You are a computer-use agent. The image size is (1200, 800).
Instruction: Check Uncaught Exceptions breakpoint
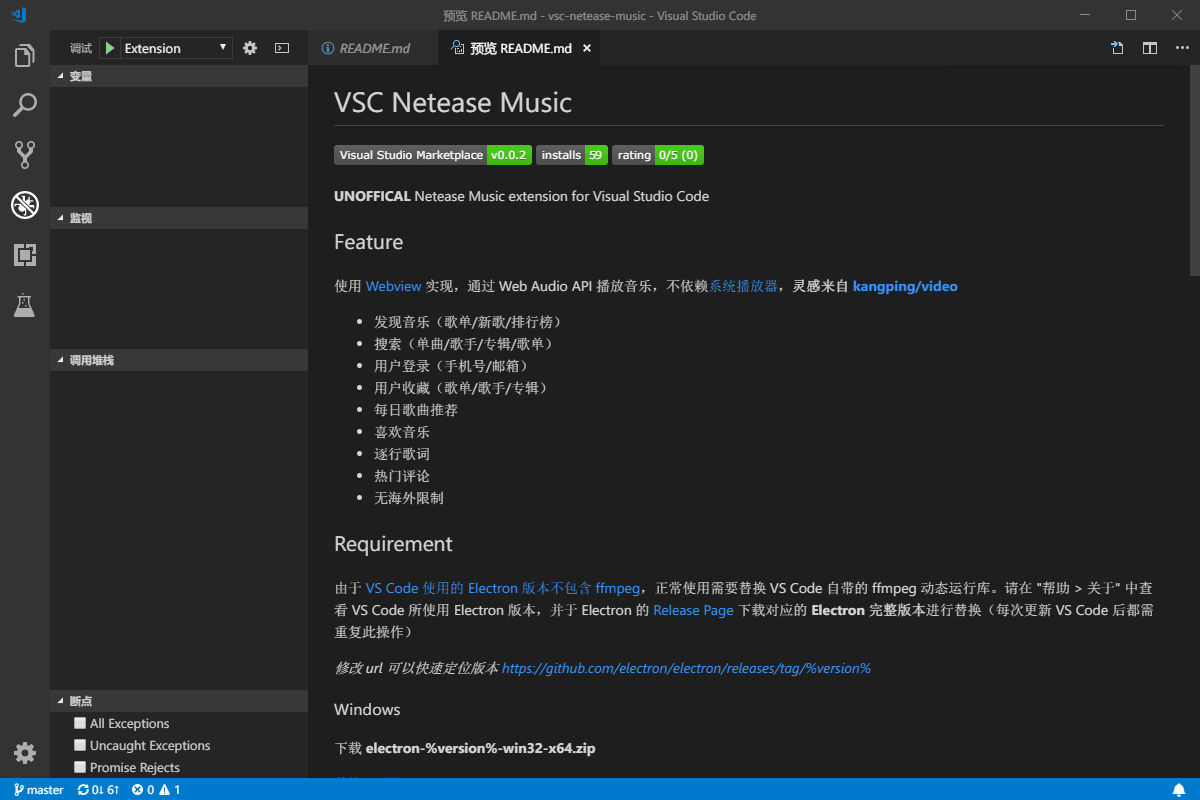(80, 745)
